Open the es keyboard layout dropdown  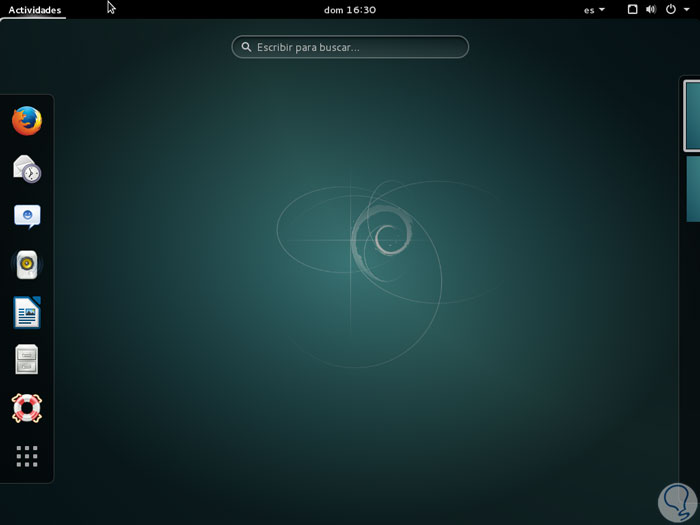click(x=594, y=10)
